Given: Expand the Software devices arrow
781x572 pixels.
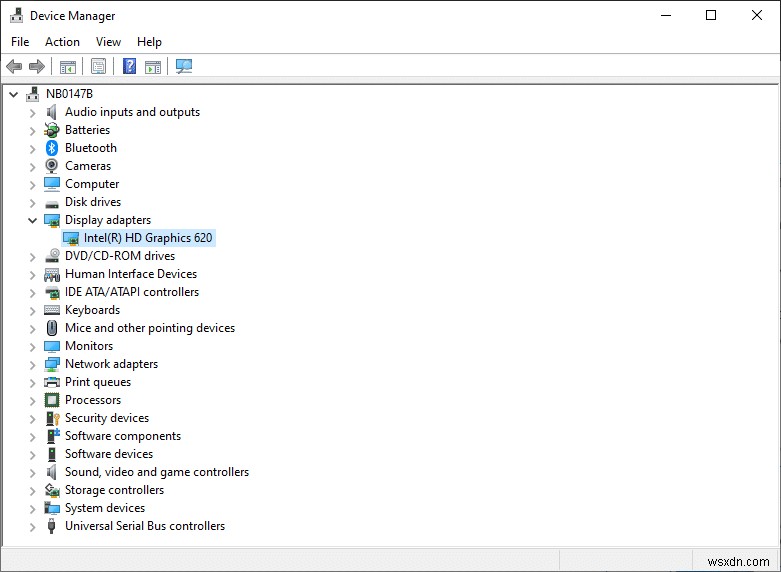Looking at the screenshot, I should point(32,455).
